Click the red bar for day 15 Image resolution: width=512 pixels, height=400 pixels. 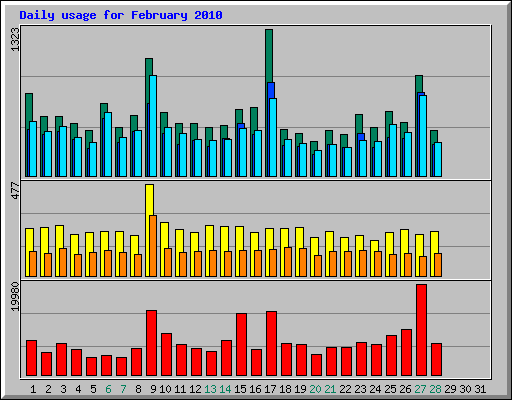[x=241, y=344]
